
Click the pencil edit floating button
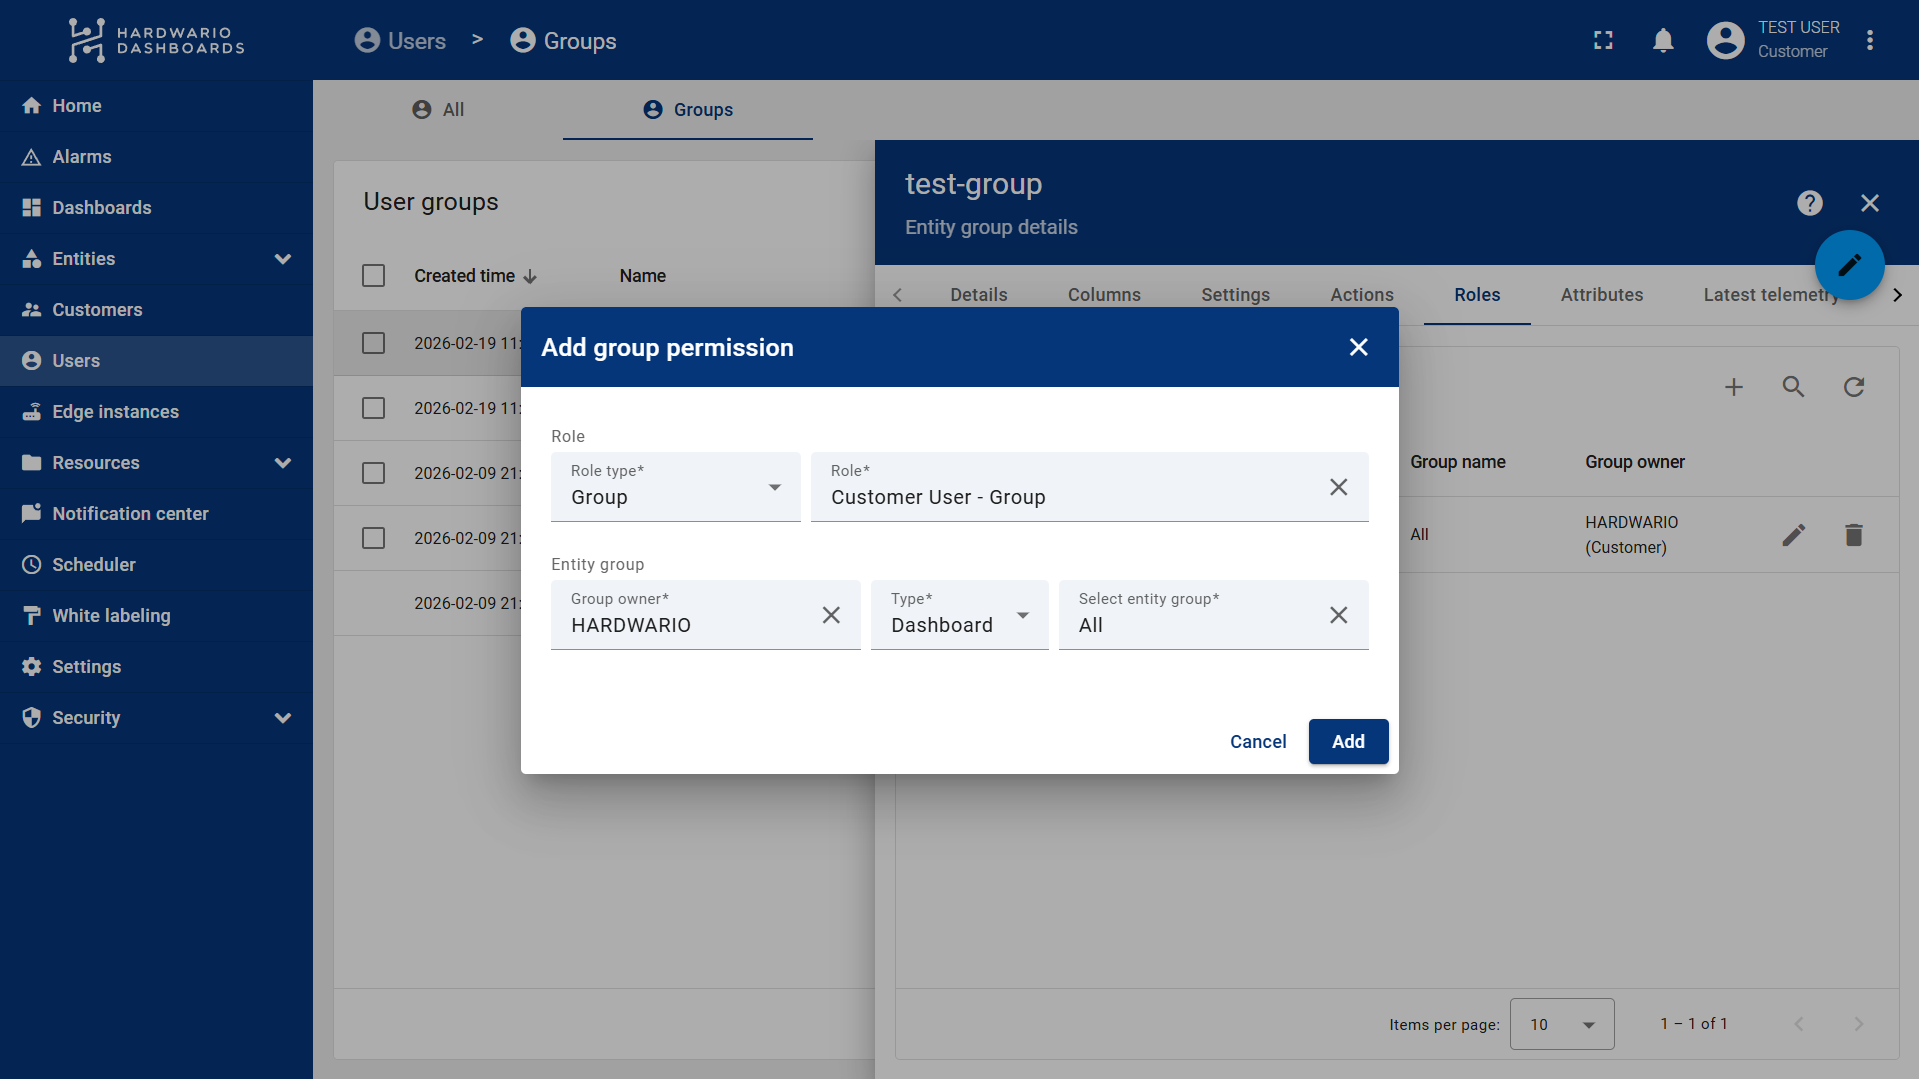pos(1849,265)
